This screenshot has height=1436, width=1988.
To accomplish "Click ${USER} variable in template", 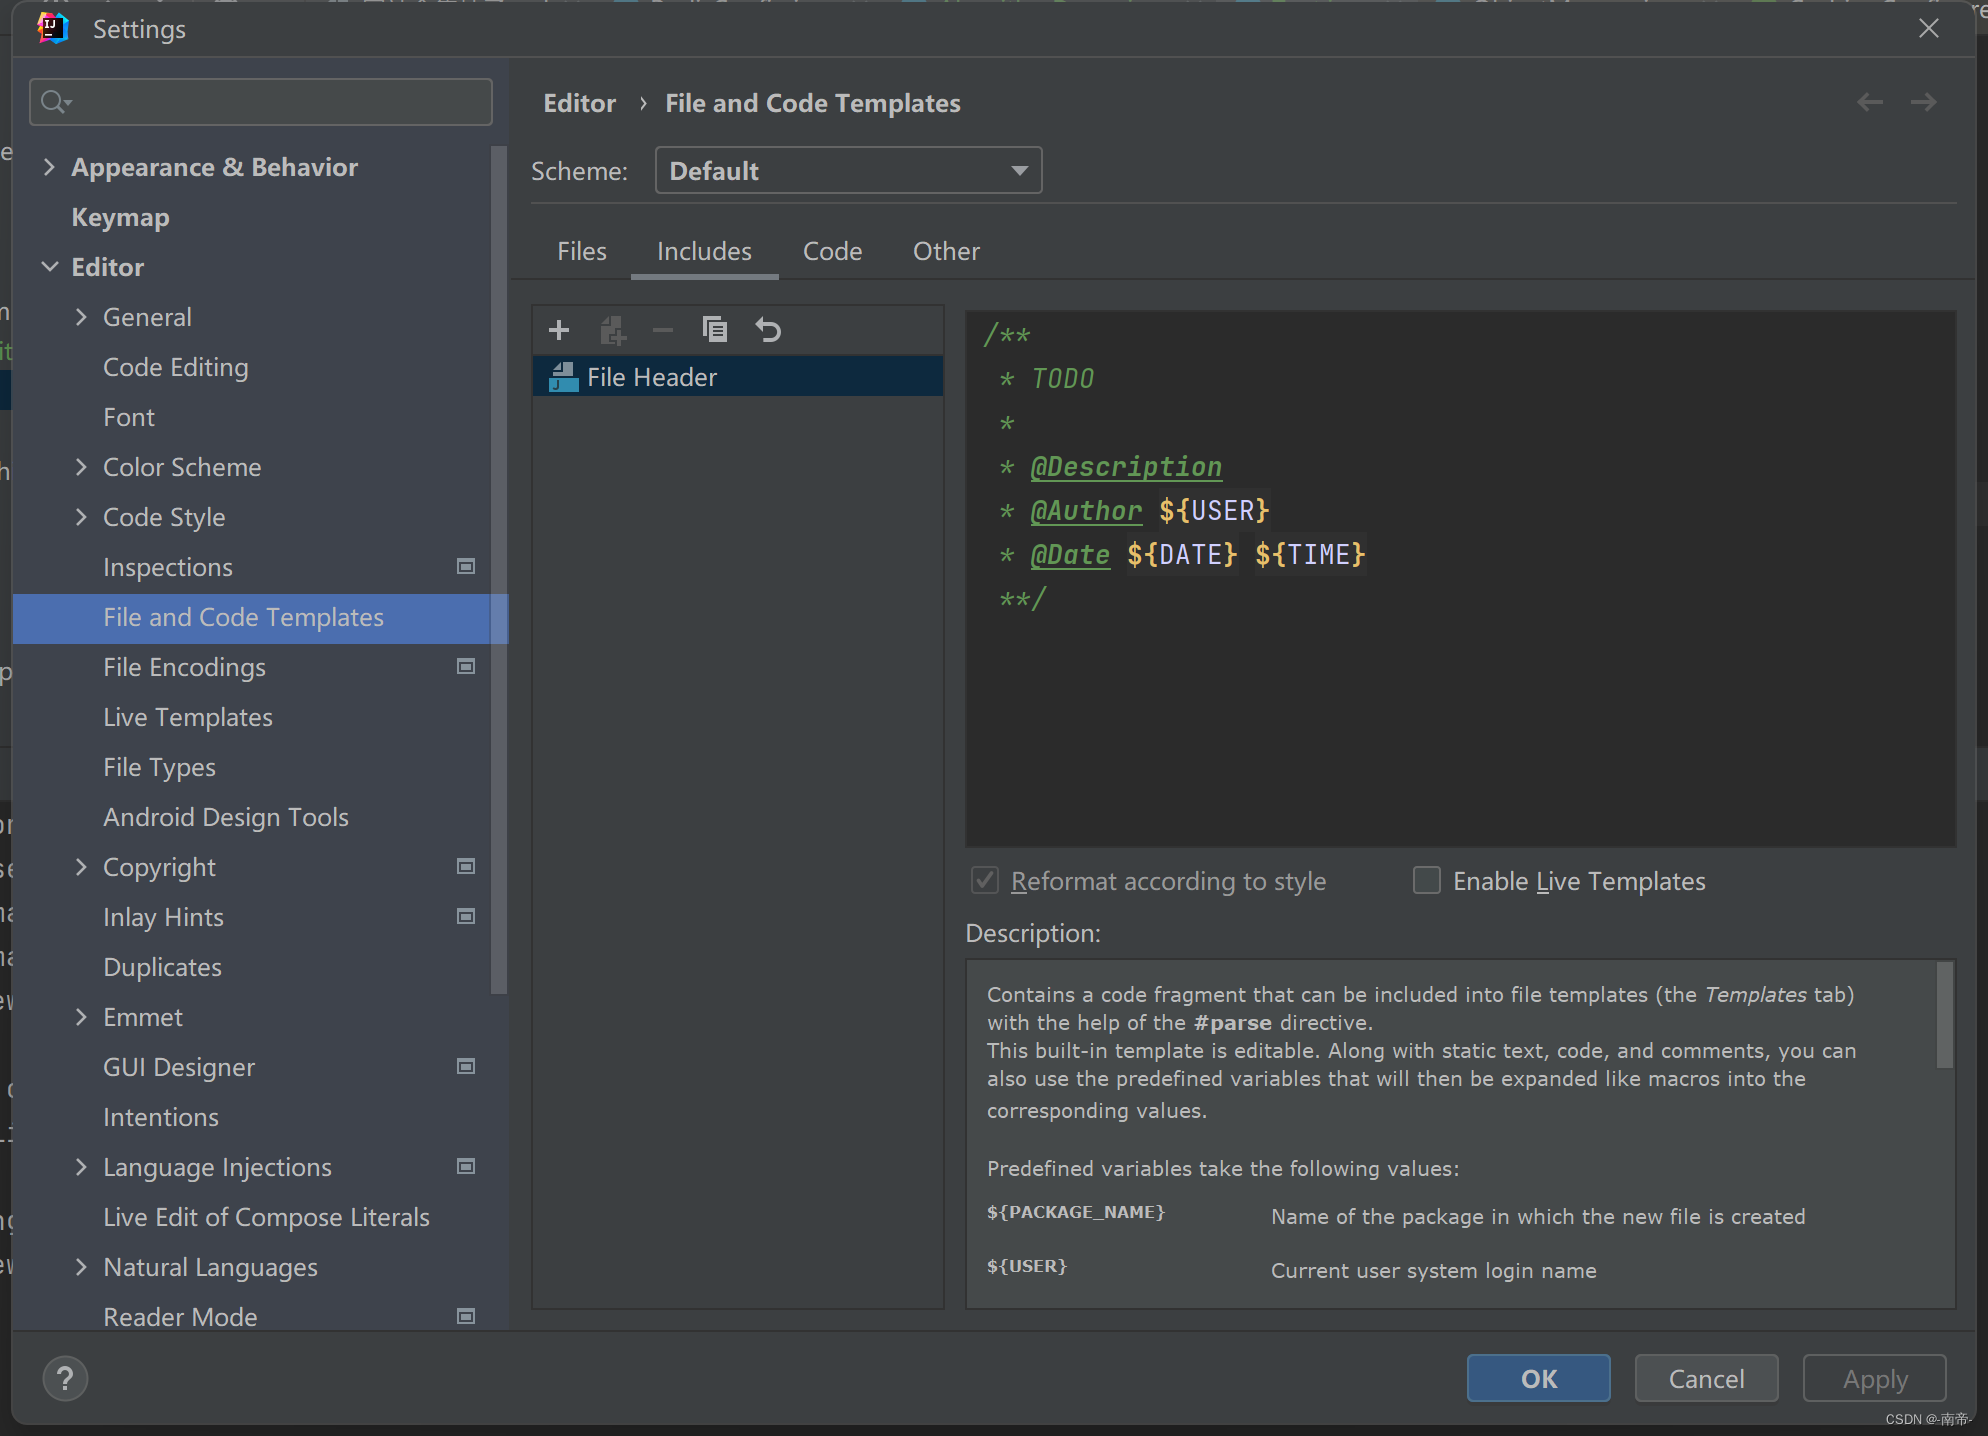I will tap(1214, 510).
